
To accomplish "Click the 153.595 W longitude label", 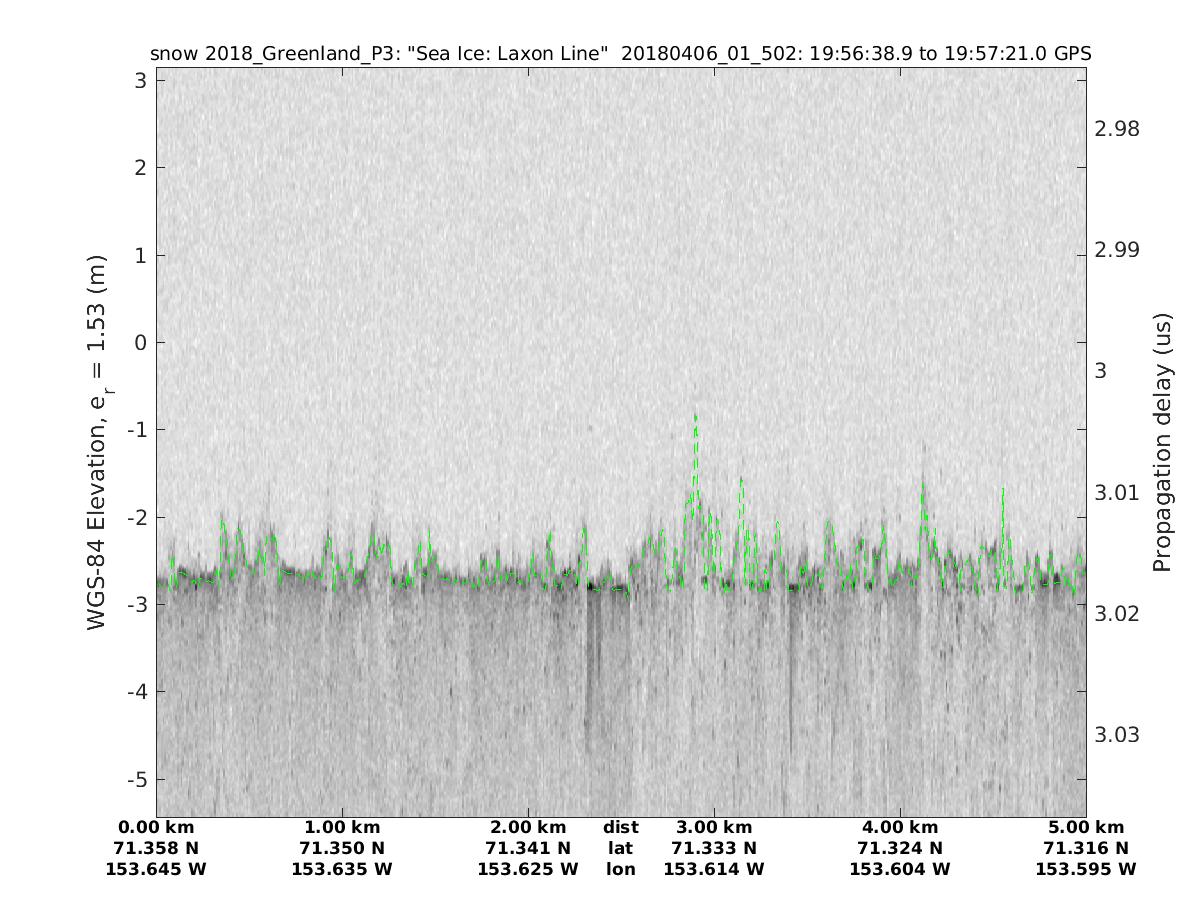I will (x=1086, y=869).
